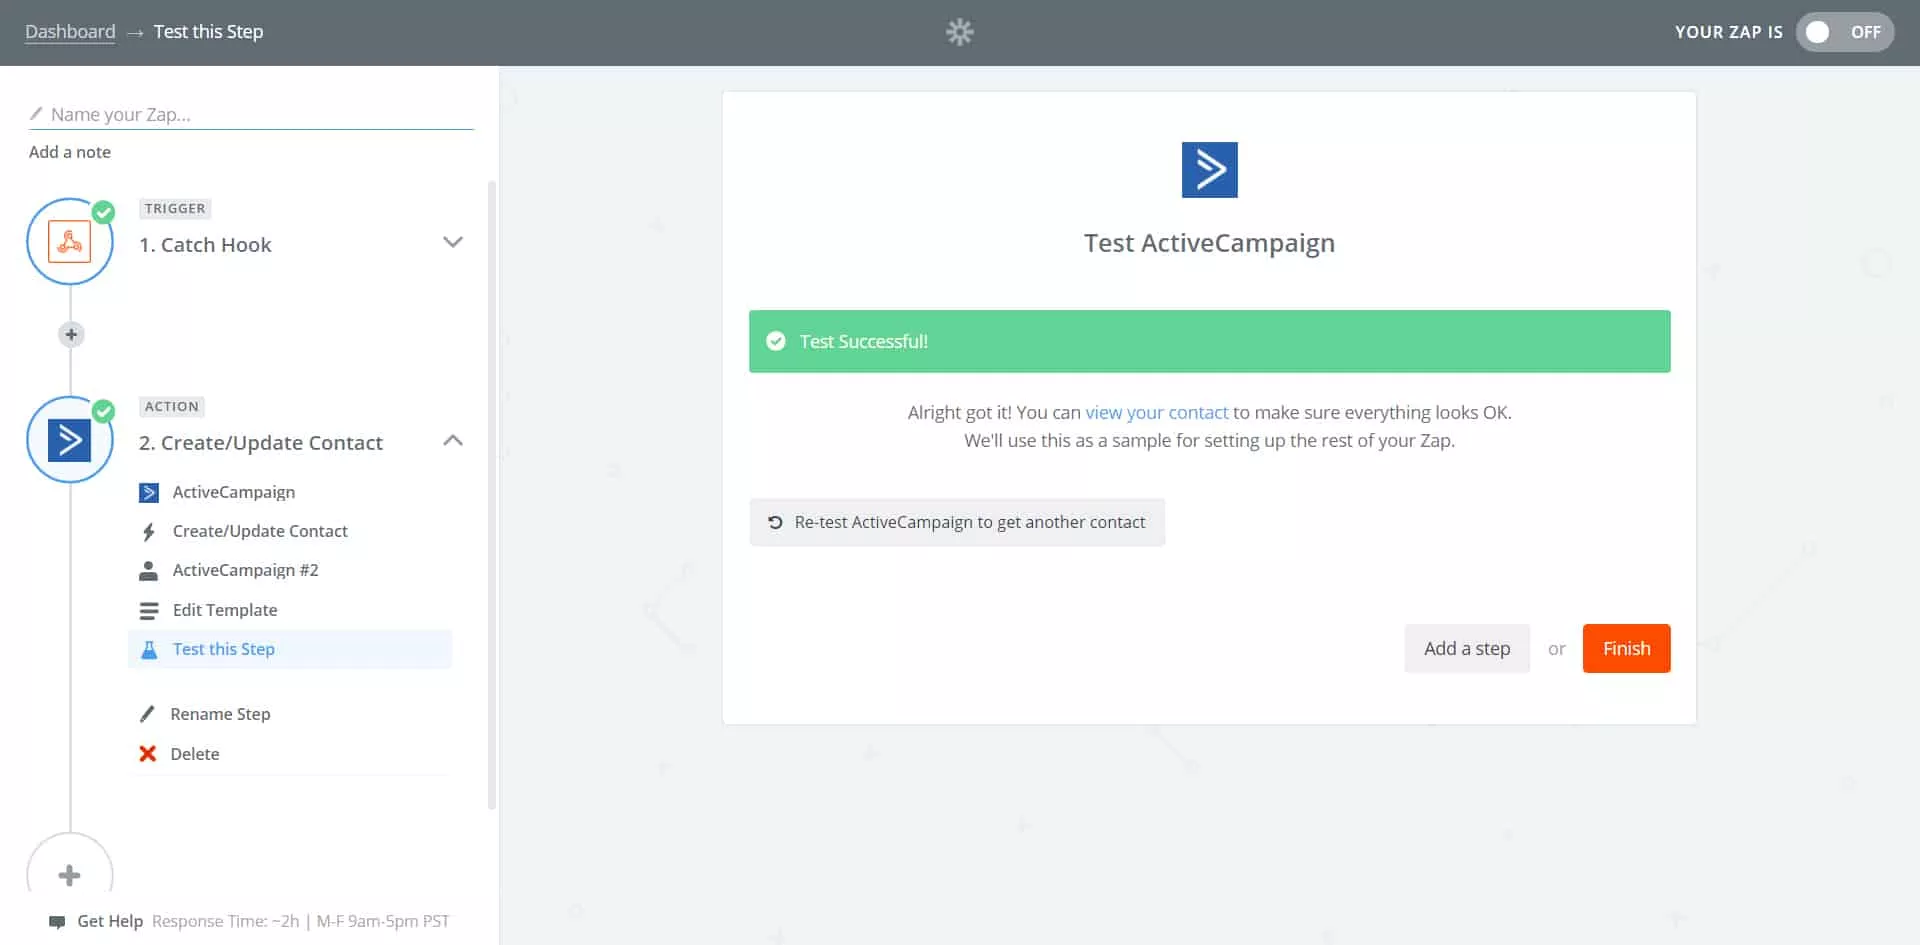Click the small plus between steps
Screen dimensions: 1920x945
(71, 335)
